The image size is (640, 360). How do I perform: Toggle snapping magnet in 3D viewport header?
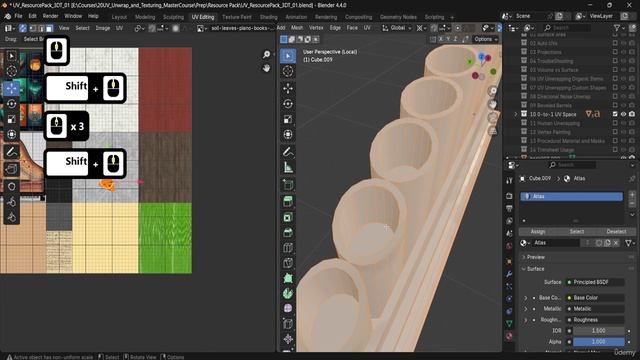pos(434,28)
